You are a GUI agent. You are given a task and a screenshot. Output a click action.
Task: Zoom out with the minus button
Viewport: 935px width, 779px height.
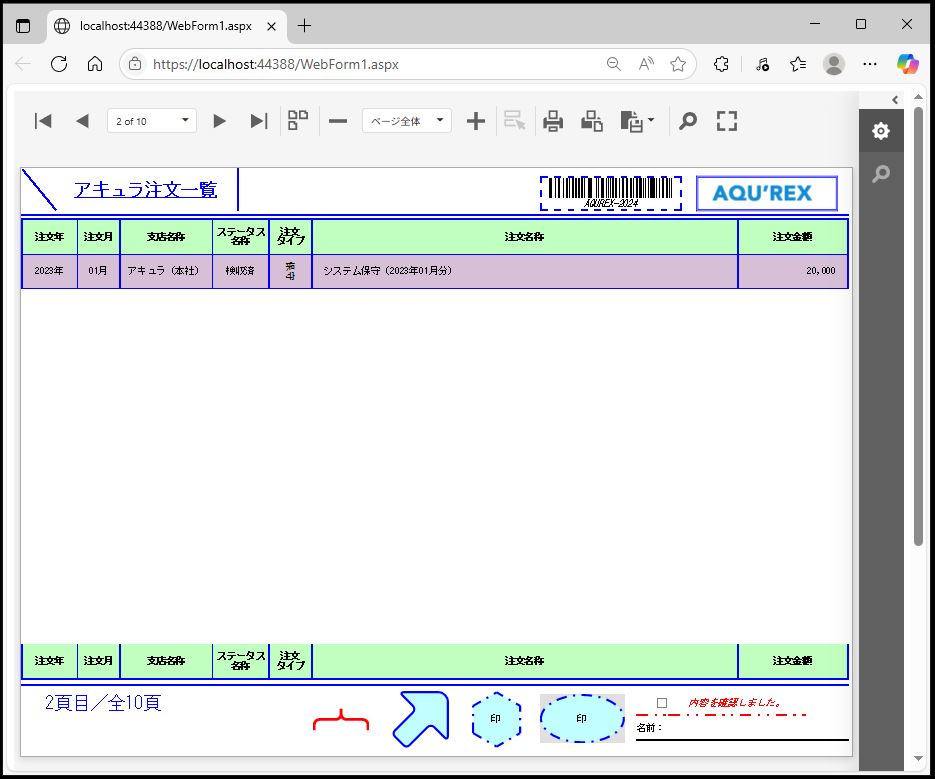338,121
